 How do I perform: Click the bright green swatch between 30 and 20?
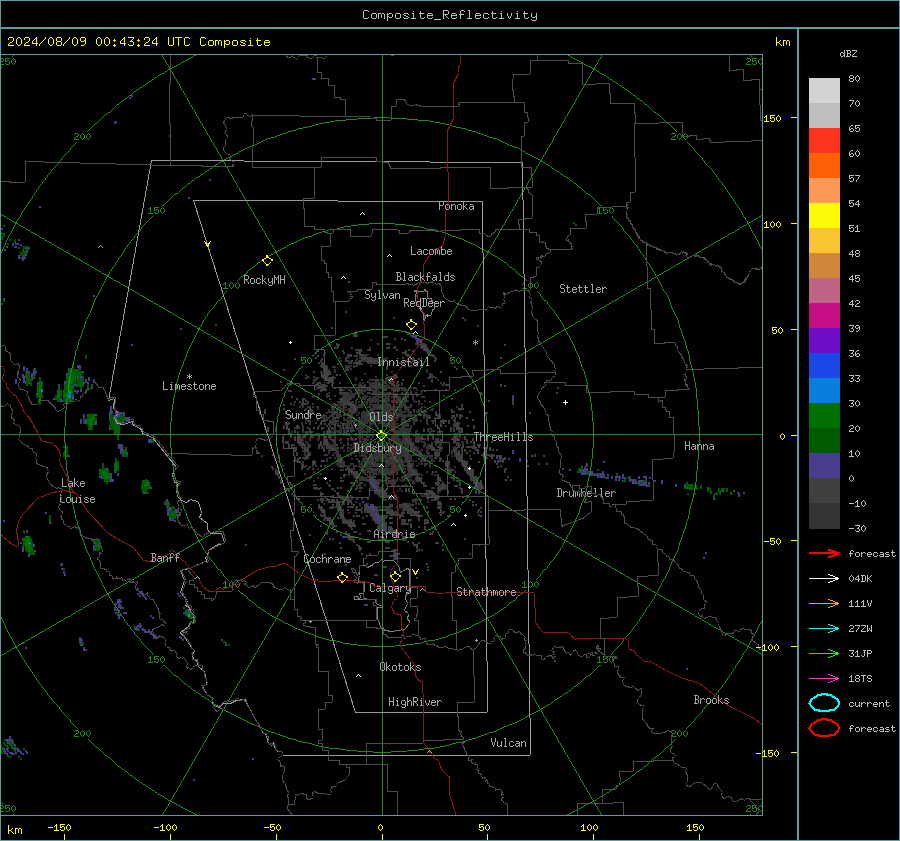pyautogui.click(x=824, y=416)
